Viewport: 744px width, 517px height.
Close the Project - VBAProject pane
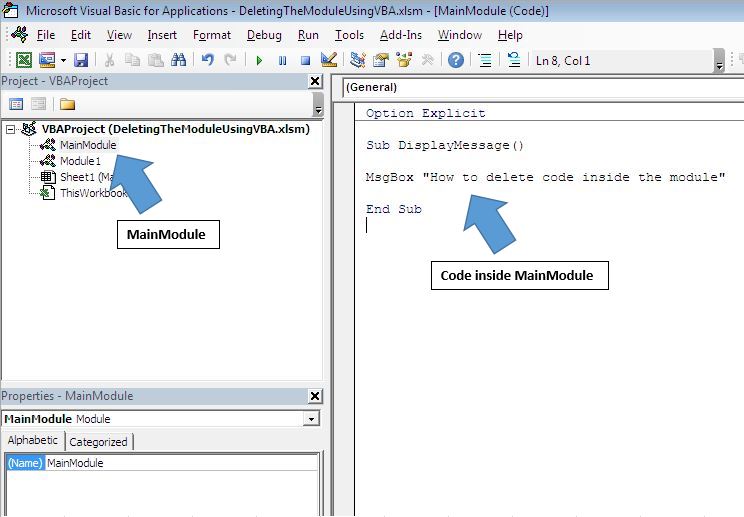point(315,82)
